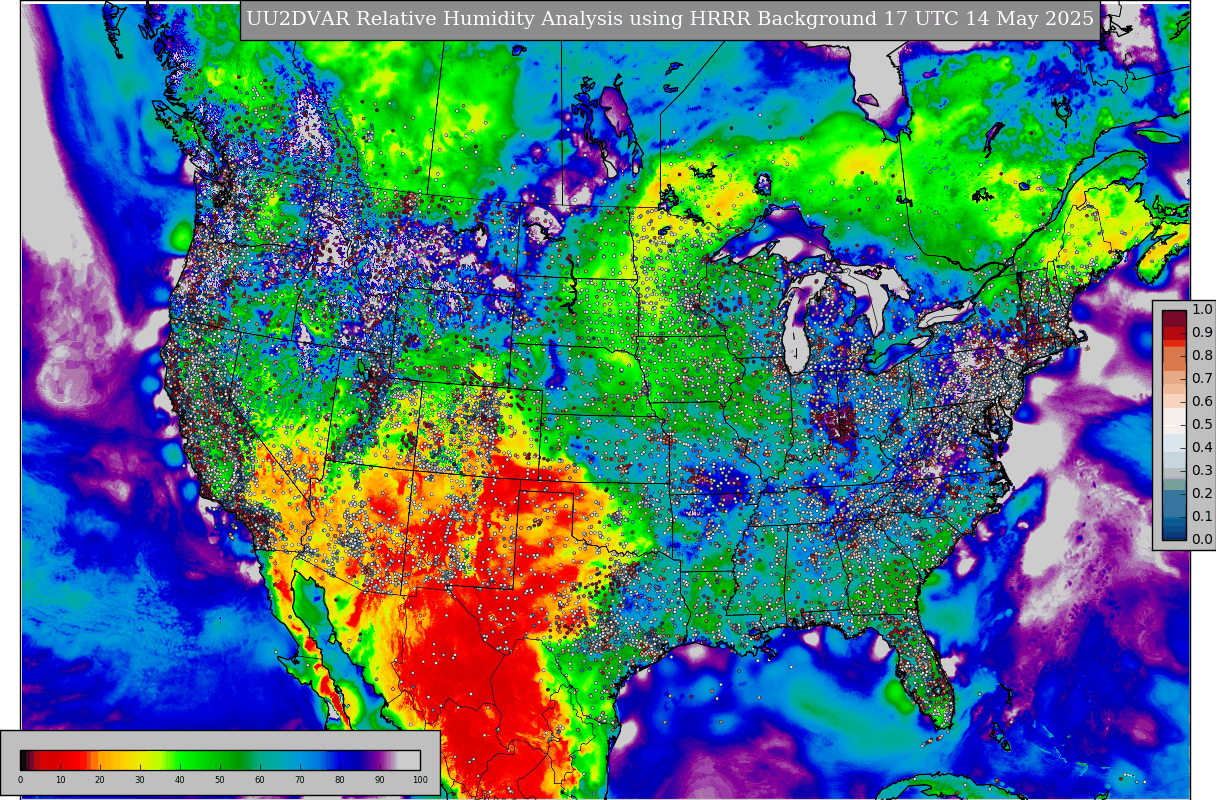This screenshot has width=1216, height=800.
Task: Click the 30 tick label on humidity colorbar
Action: click(140, 780)
